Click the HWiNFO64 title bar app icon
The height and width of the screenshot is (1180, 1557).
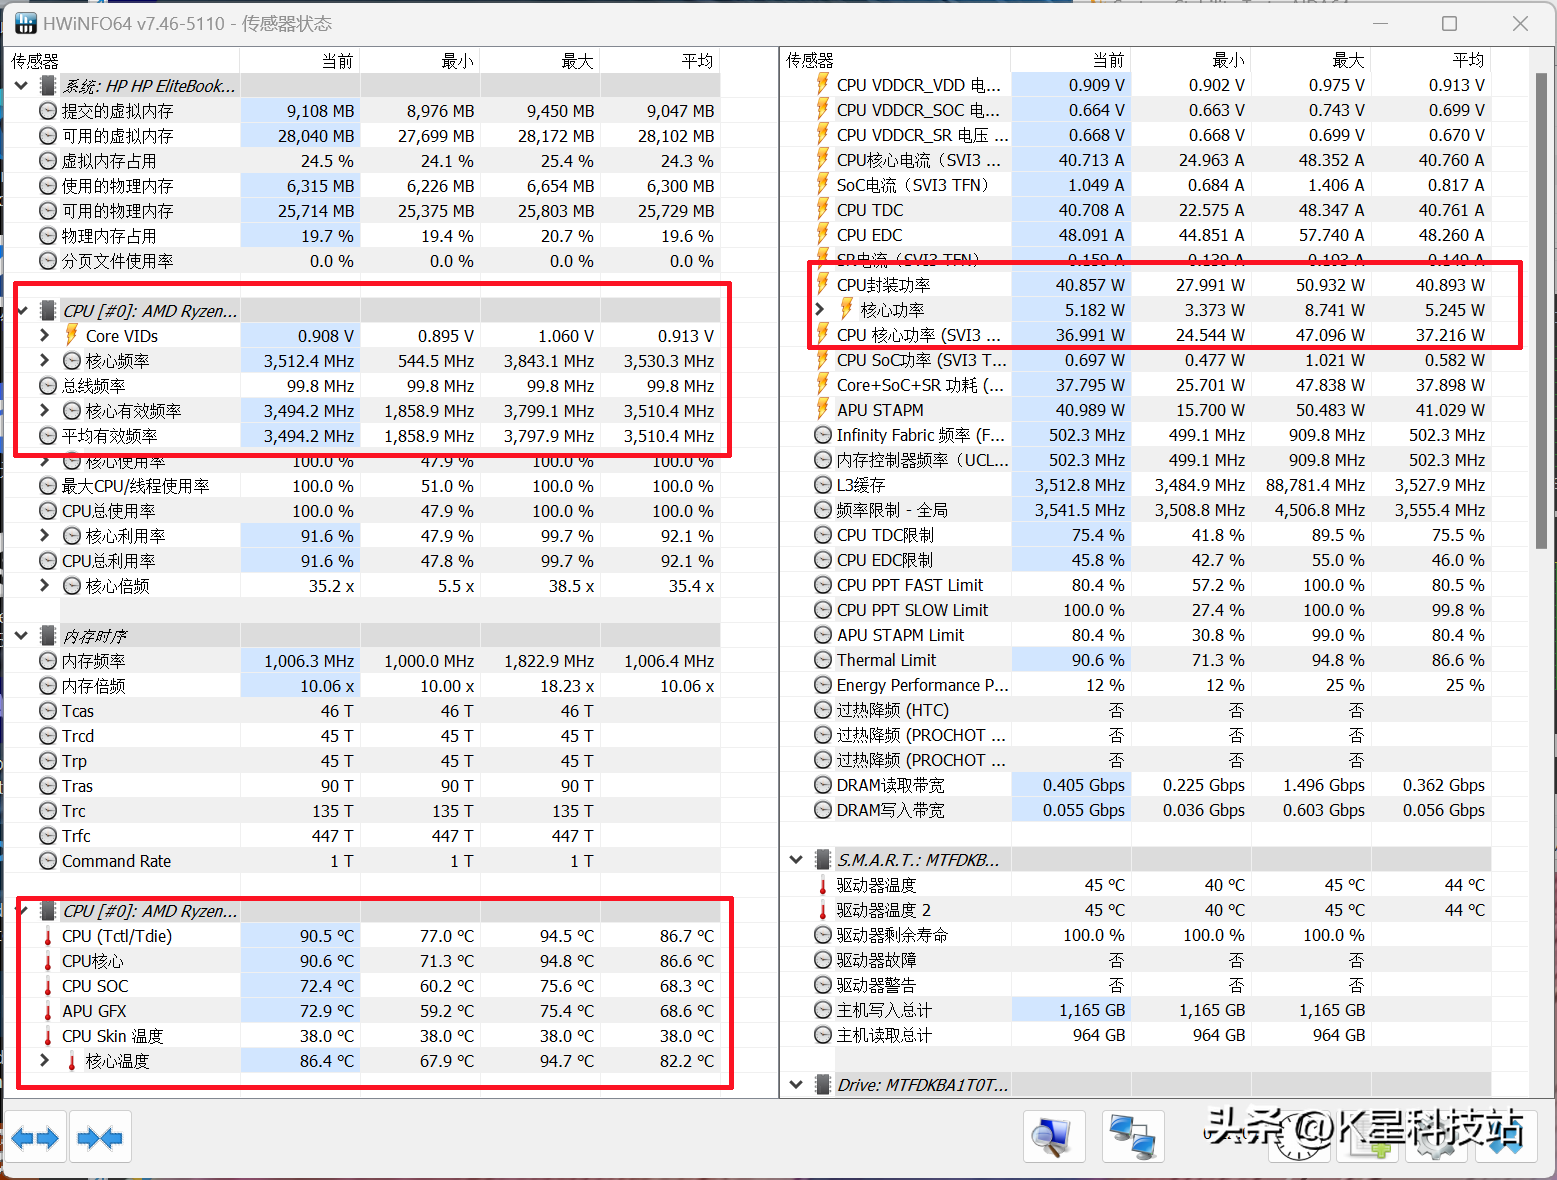click(x=25, y=23)
